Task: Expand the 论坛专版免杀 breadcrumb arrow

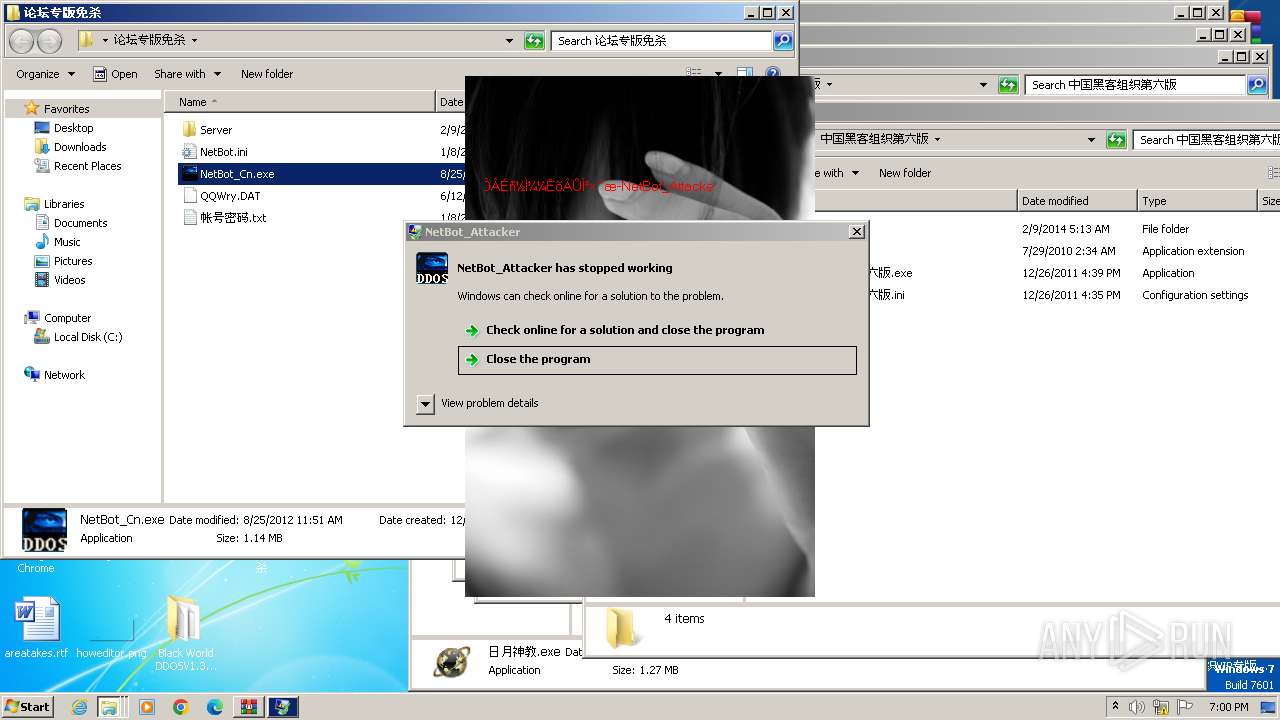Action: [194, 41]
